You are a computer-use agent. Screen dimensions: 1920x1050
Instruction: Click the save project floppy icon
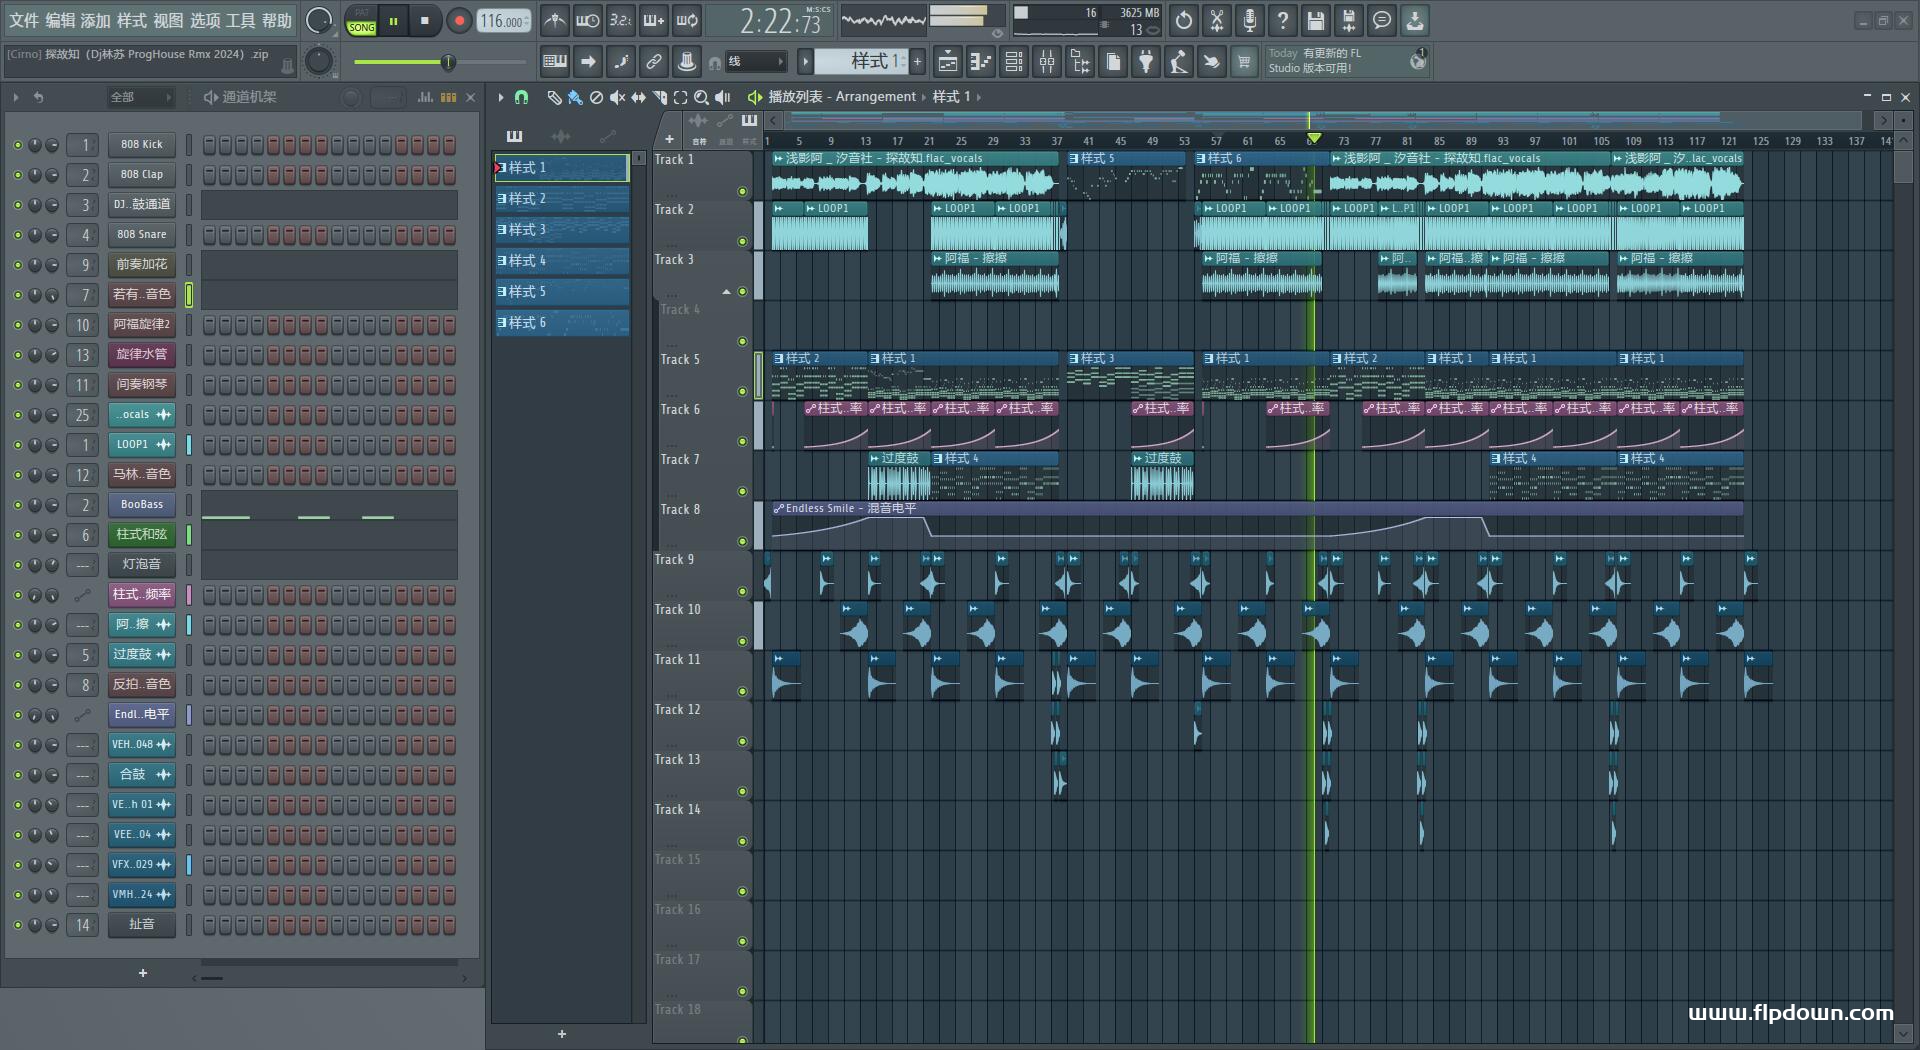[1316, 20]
